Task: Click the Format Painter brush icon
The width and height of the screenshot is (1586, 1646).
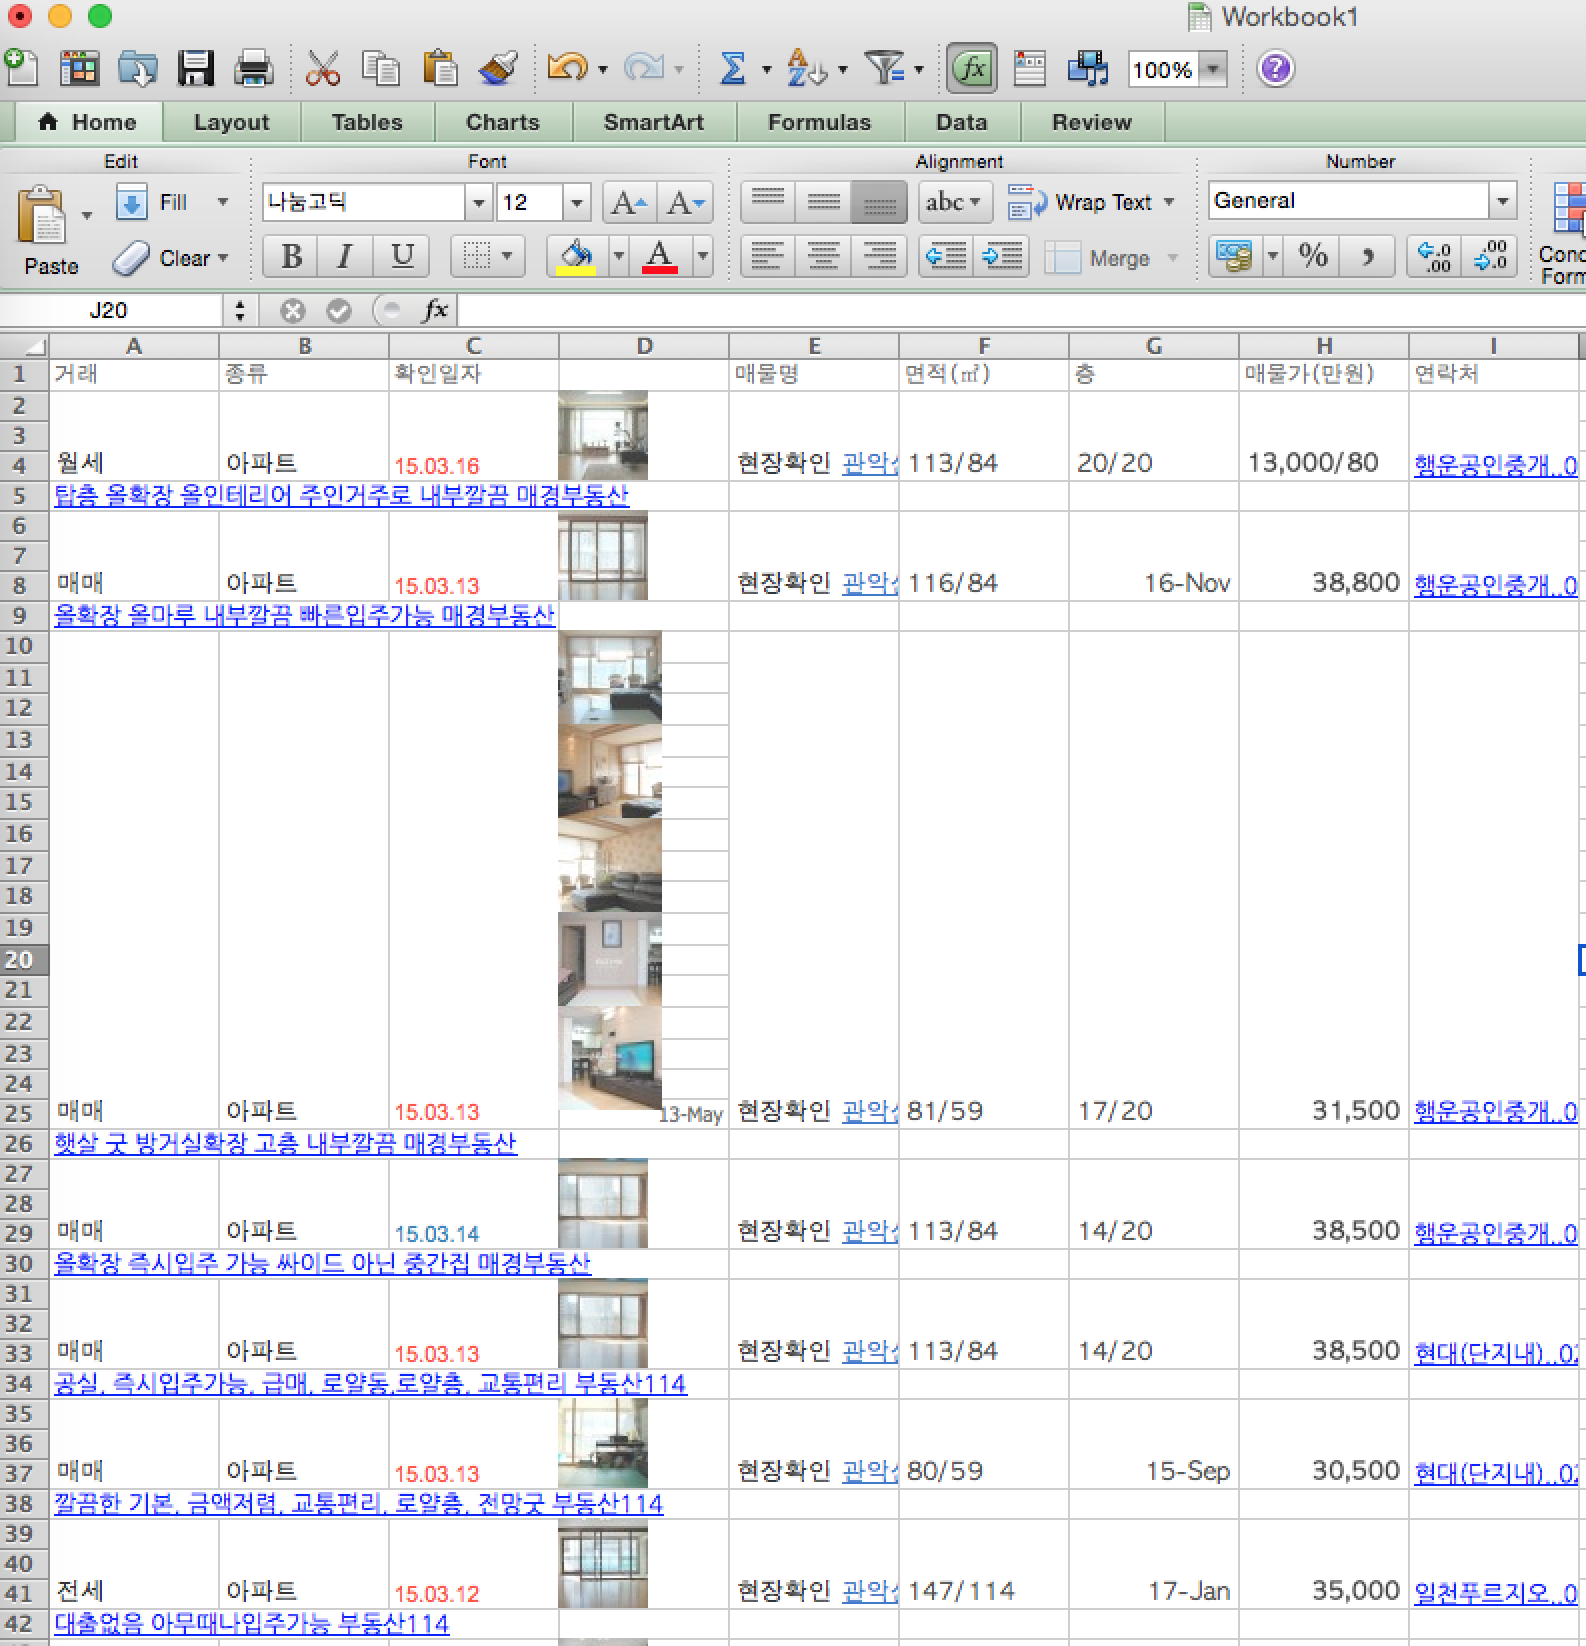Action: [x=498, y=69]
